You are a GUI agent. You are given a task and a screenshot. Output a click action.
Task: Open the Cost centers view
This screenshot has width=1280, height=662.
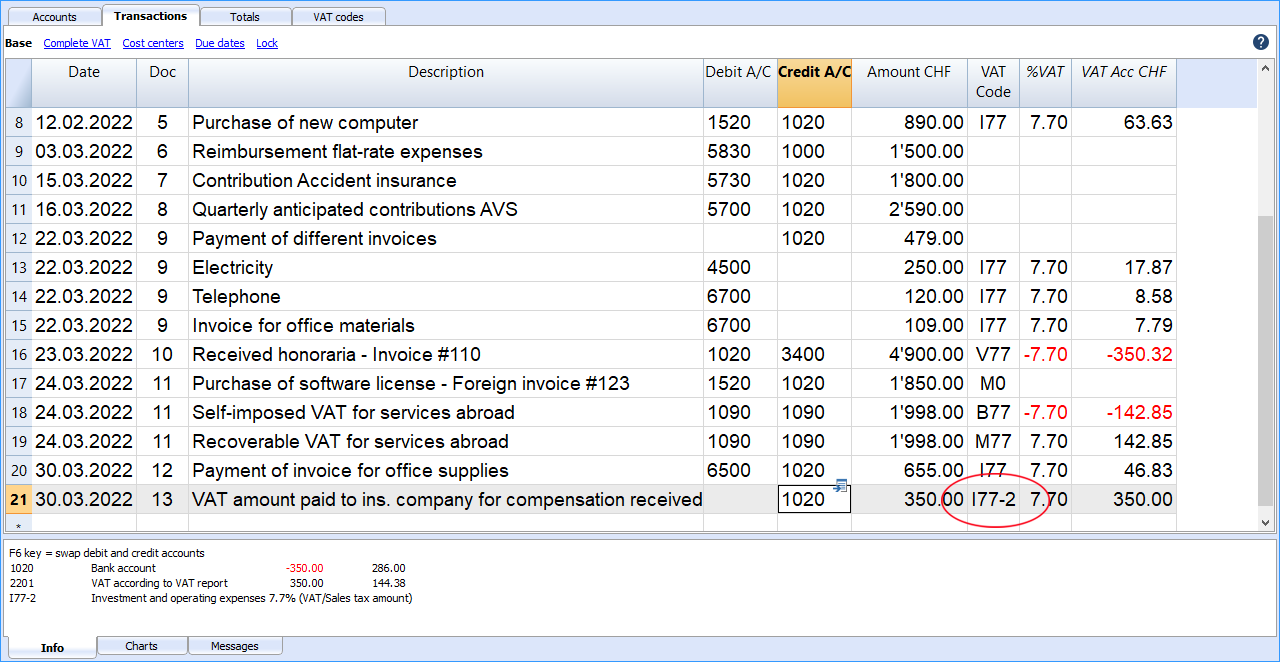point(153,43)
